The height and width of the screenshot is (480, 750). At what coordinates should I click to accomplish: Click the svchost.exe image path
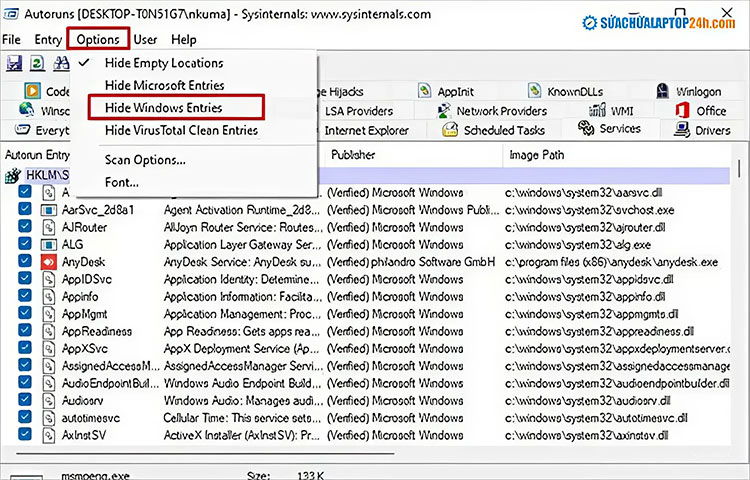(x=590, y=210)
